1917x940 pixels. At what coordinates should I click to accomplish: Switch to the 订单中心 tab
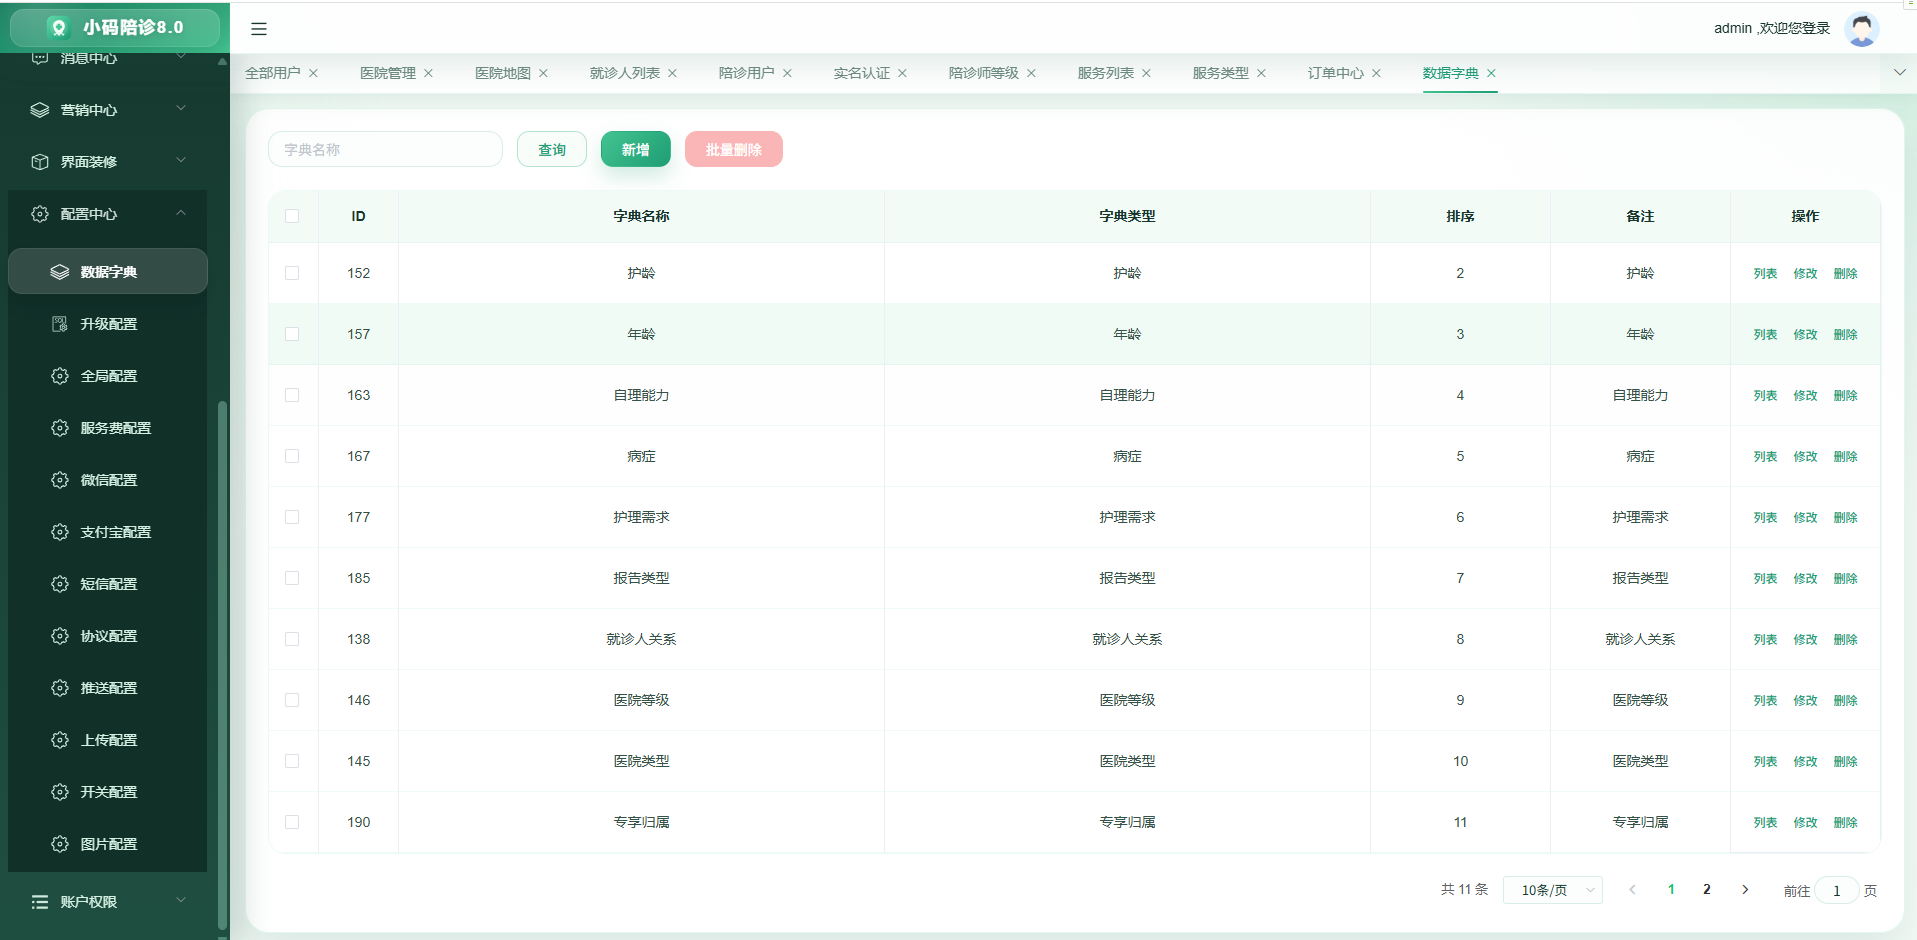[x=1335, y=73]
